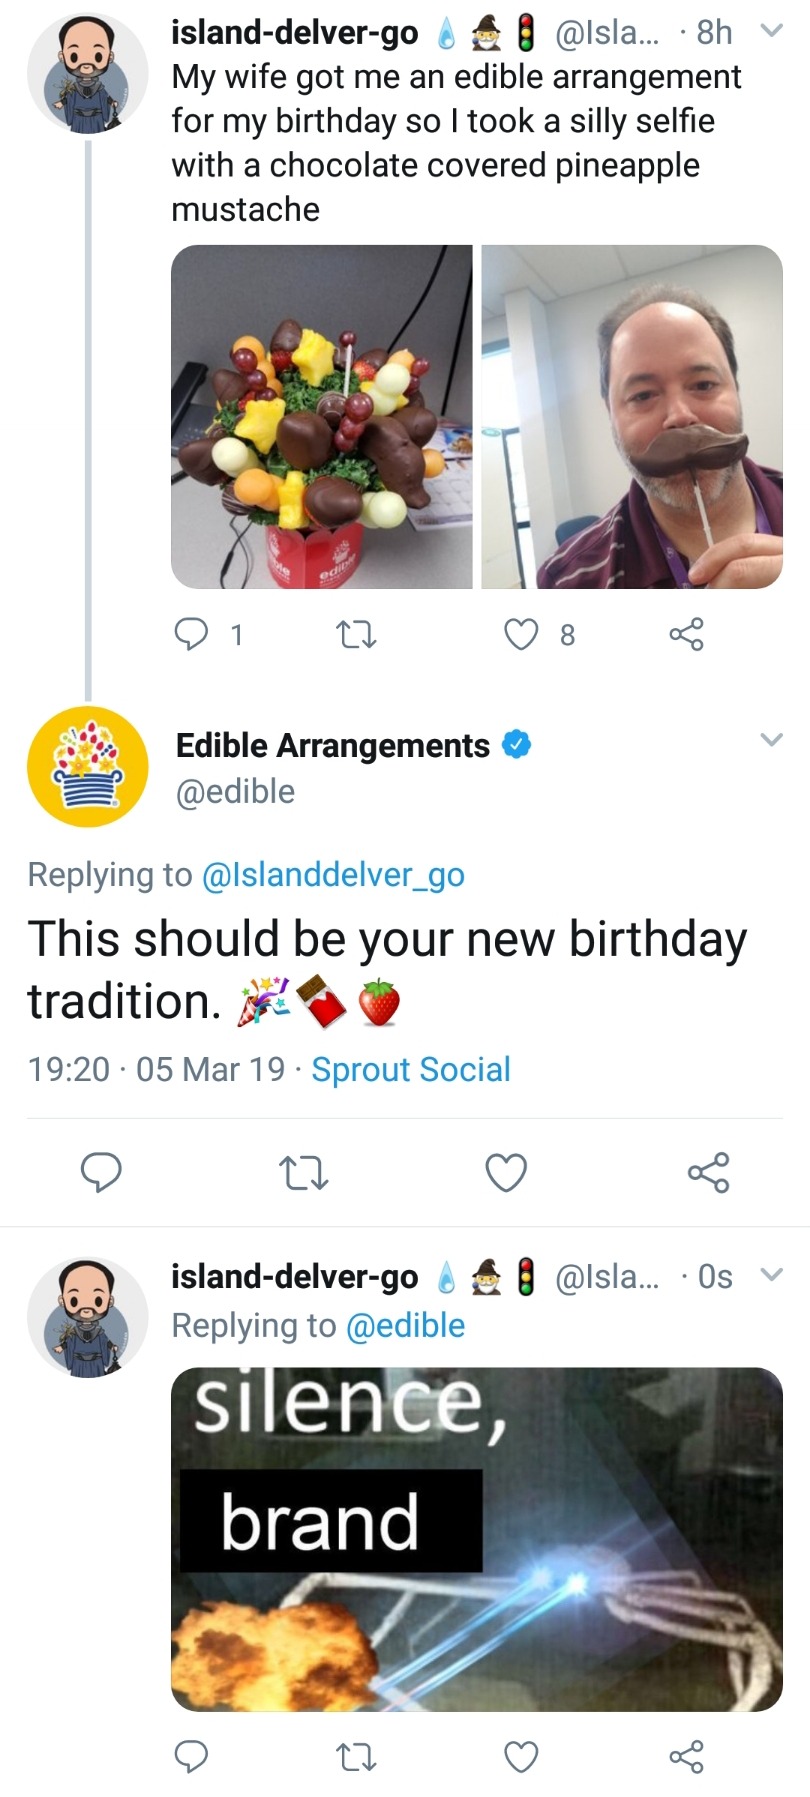The image size is (810, 1797).
Task: Expand Edible Arrangements tweet options menu
Action: [770, 740]
